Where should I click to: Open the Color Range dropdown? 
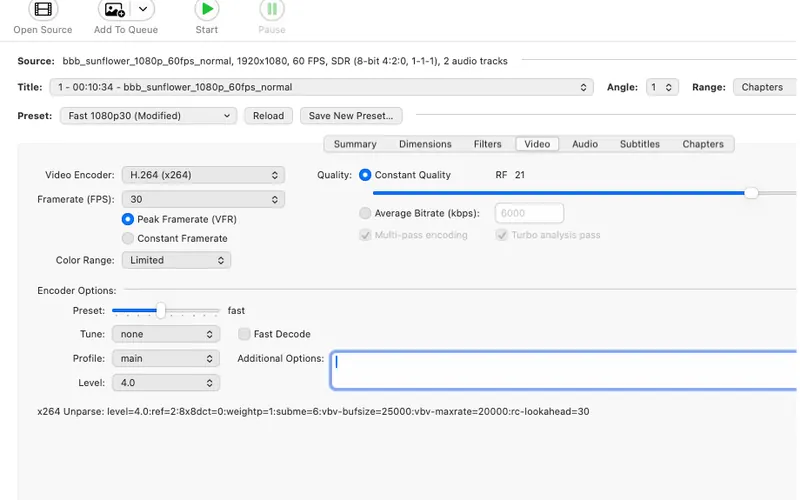pos(176,260)
